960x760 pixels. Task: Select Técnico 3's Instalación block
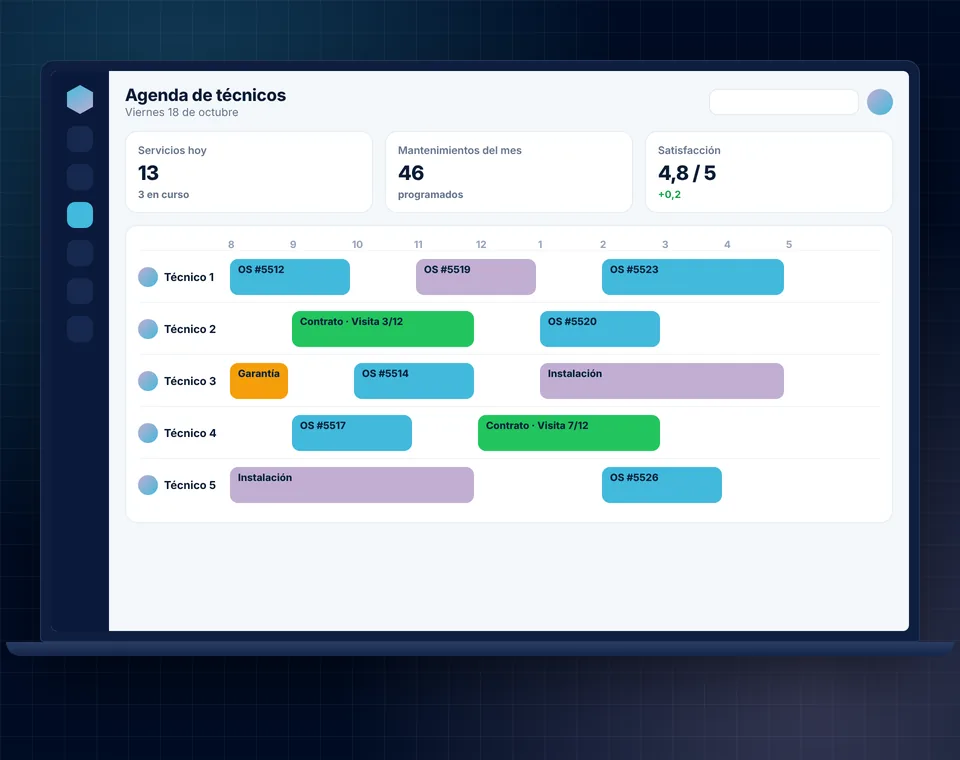click(x=662, y=381)
